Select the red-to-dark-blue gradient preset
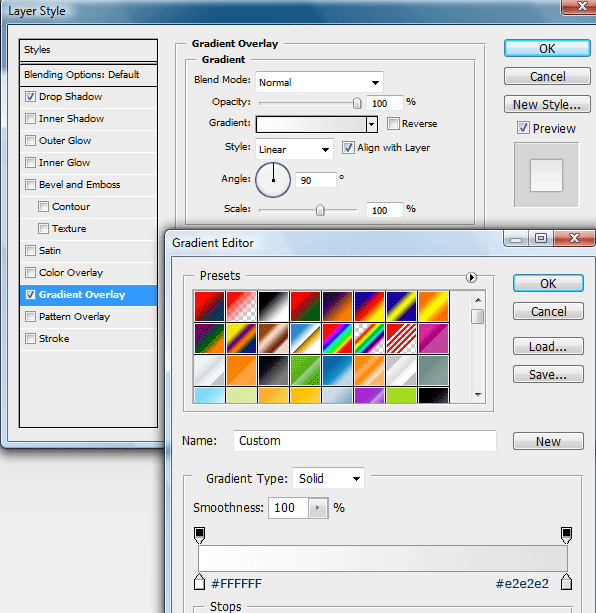 [209, 306]
